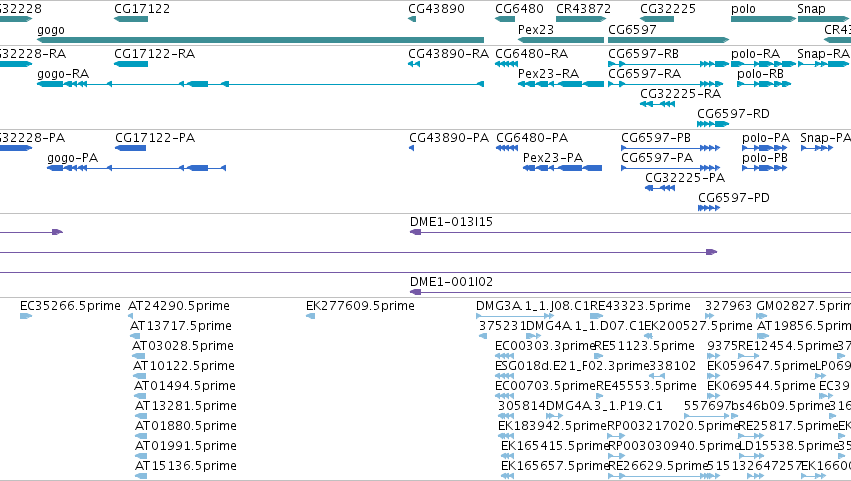The image size is (851, 481).
Task: Select BAC clone DME1-013I15 label
Action: pyautogui.click(x=451, y=222)
